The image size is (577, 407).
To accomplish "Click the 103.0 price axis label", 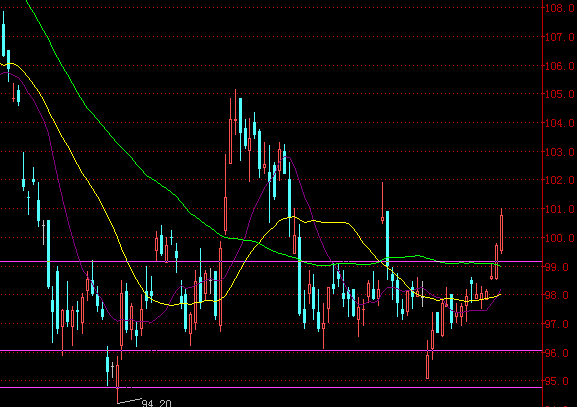I will tap(560, 152).
